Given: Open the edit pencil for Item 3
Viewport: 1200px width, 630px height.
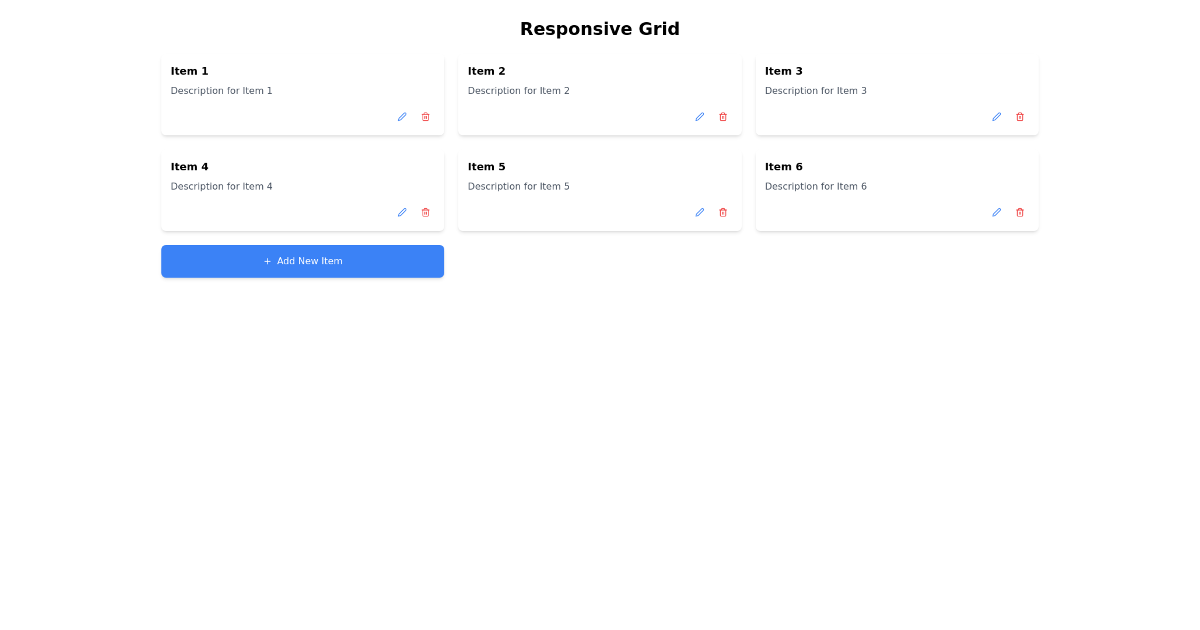Looking at the screenshot, I should pyautogui.click(x=996, y=117).
